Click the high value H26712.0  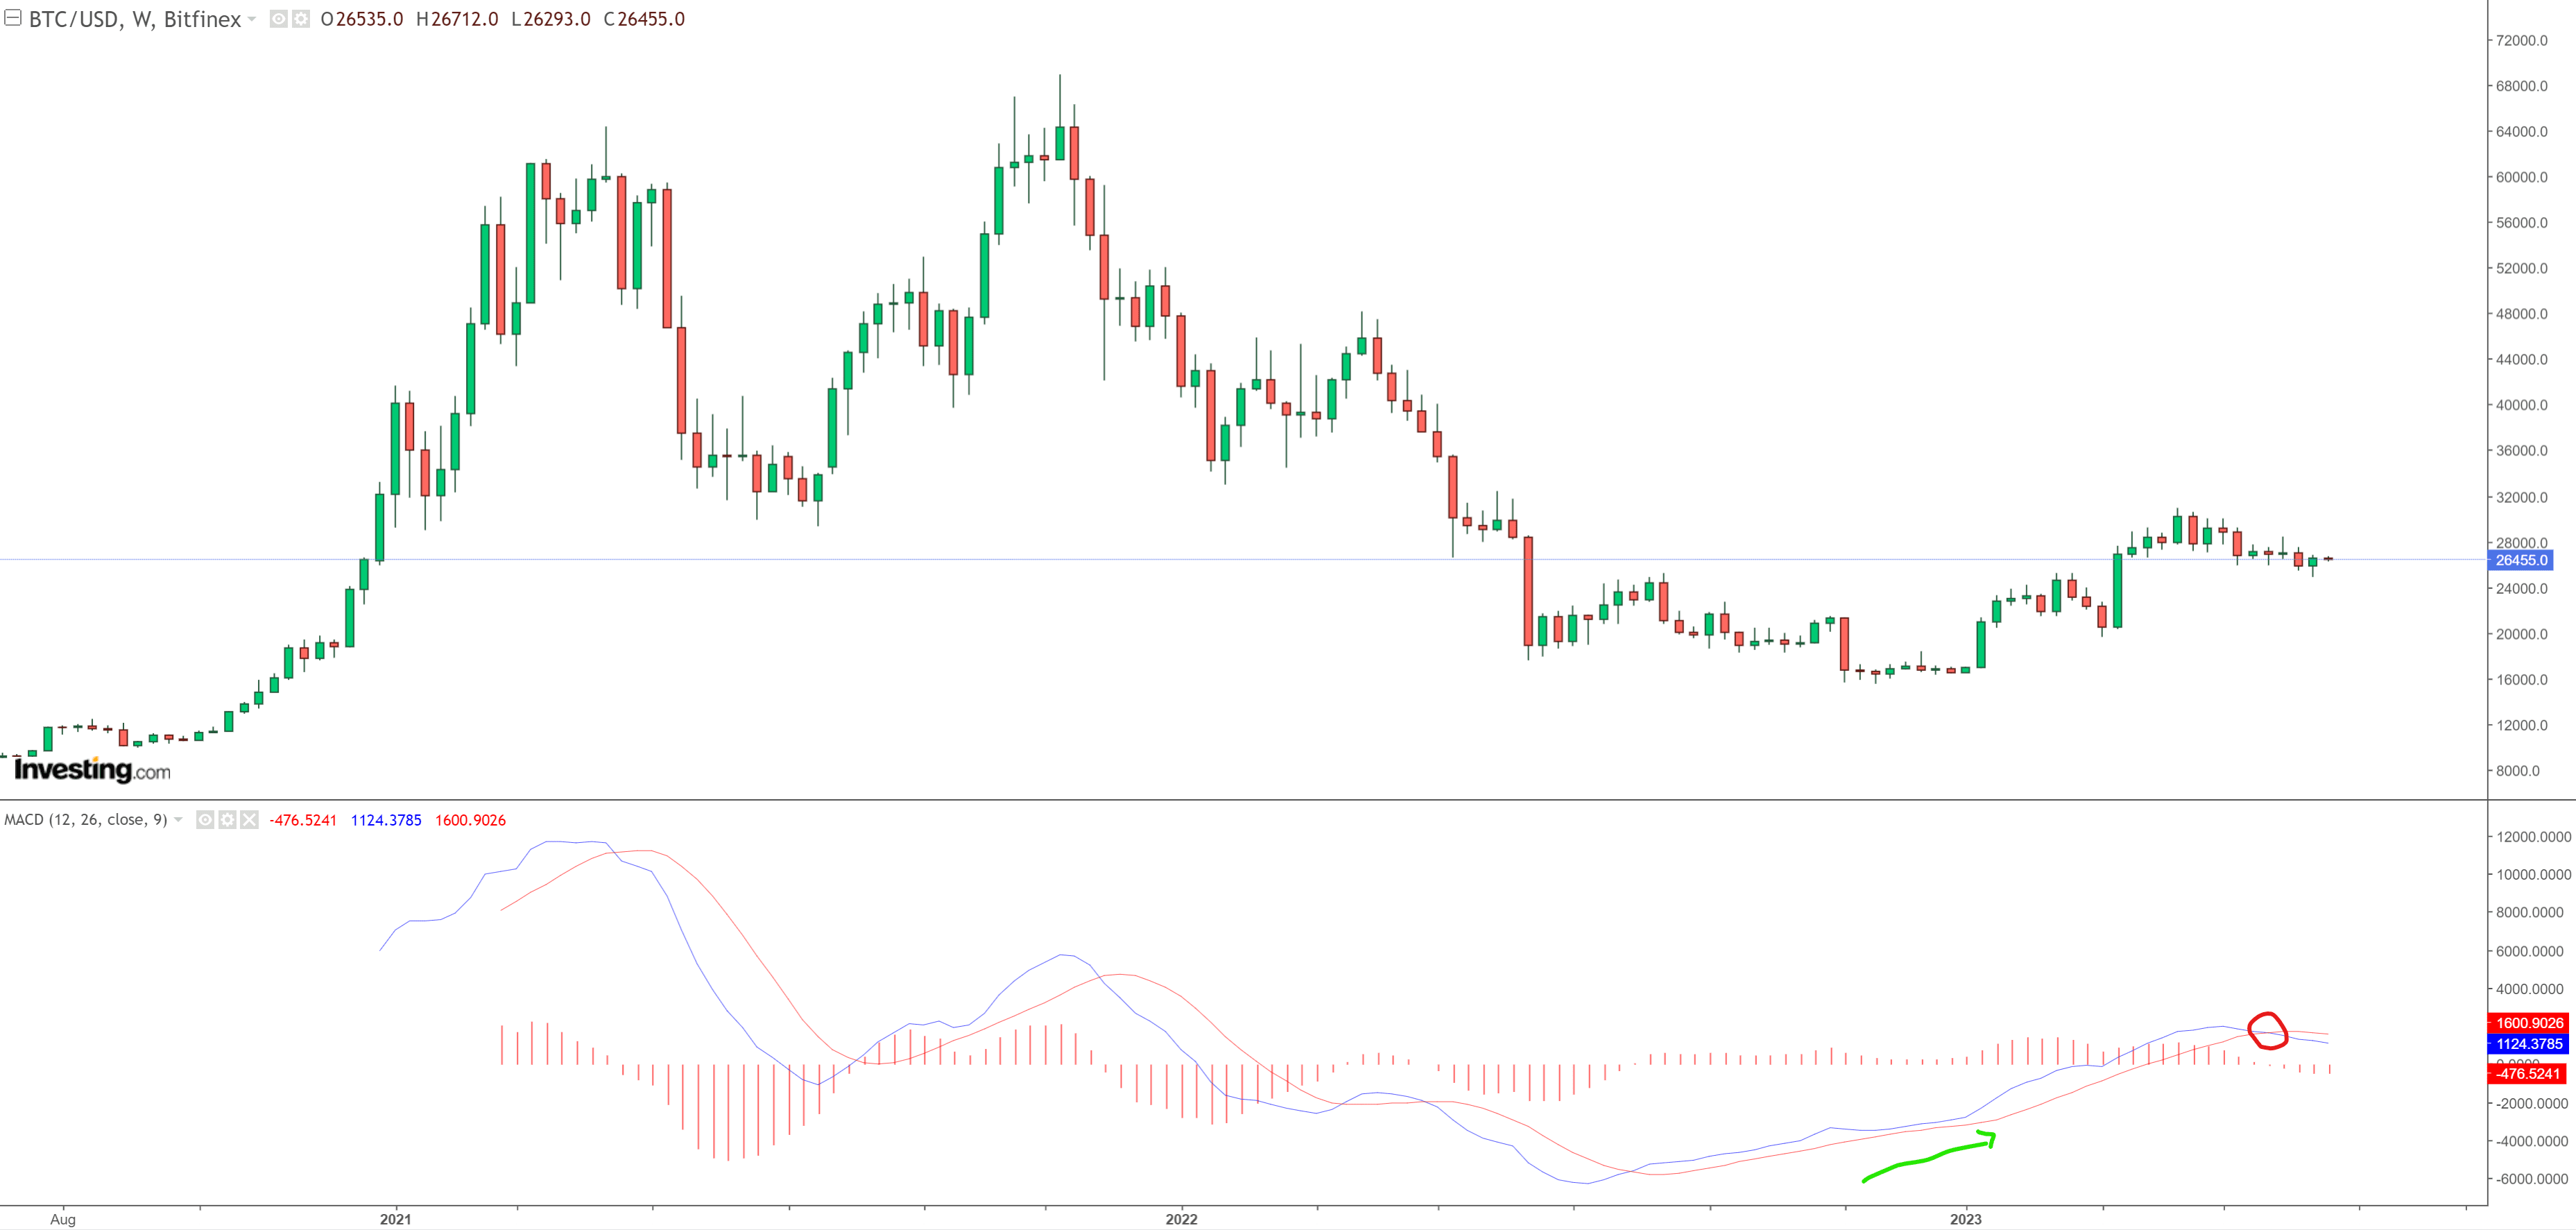tap(457, 19)
